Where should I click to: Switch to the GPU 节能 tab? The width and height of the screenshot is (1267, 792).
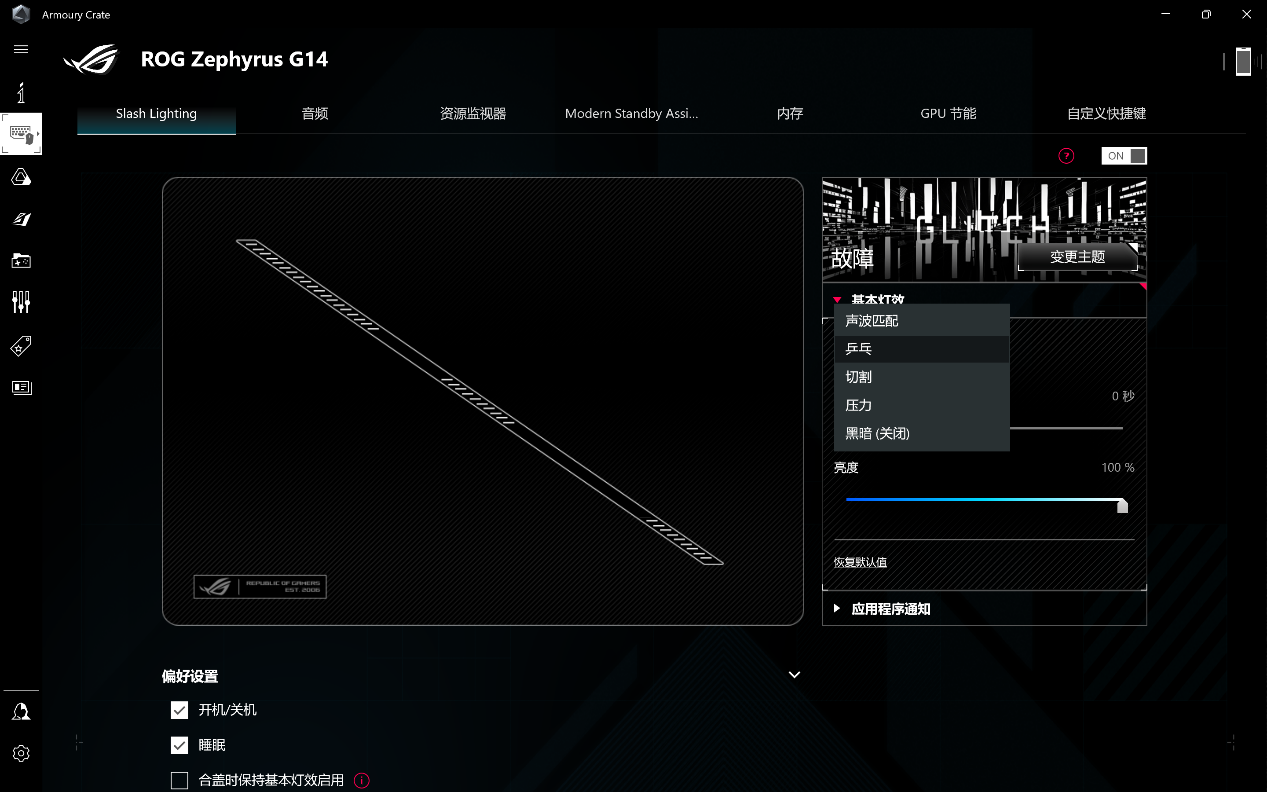point(948,113)
